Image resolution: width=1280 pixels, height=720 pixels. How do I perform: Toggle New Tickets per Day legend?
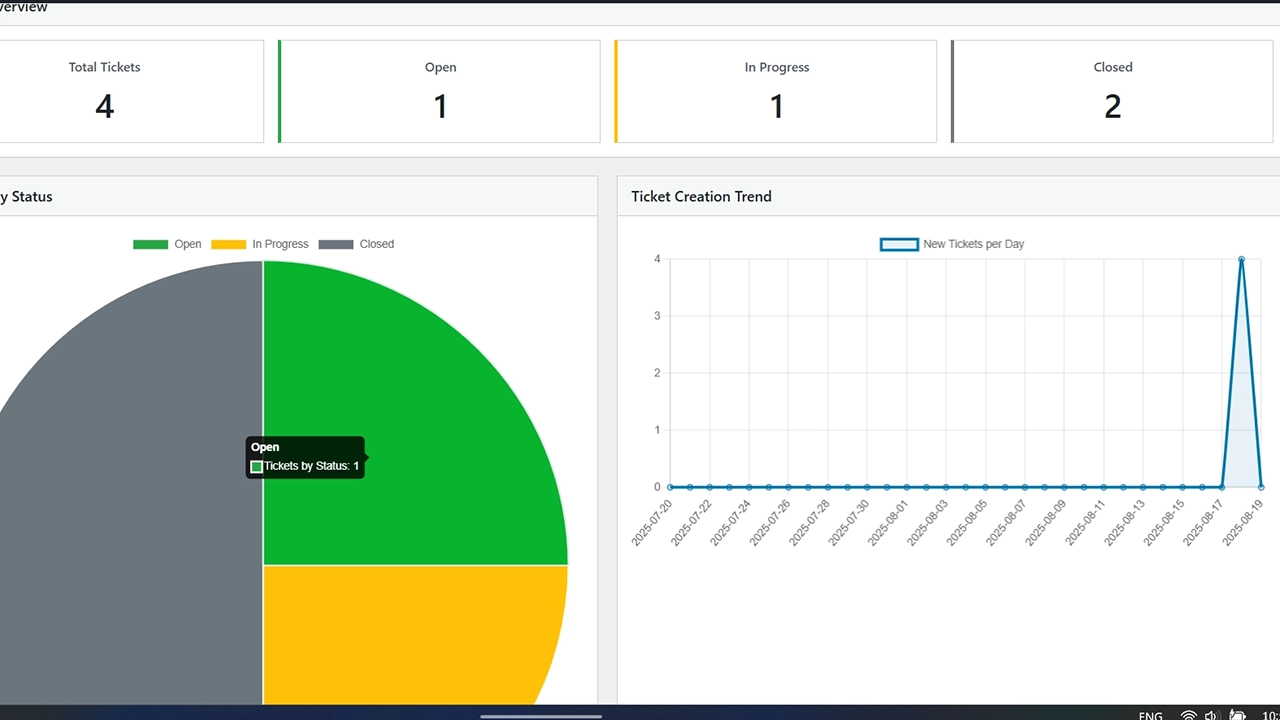pos(952,244)
